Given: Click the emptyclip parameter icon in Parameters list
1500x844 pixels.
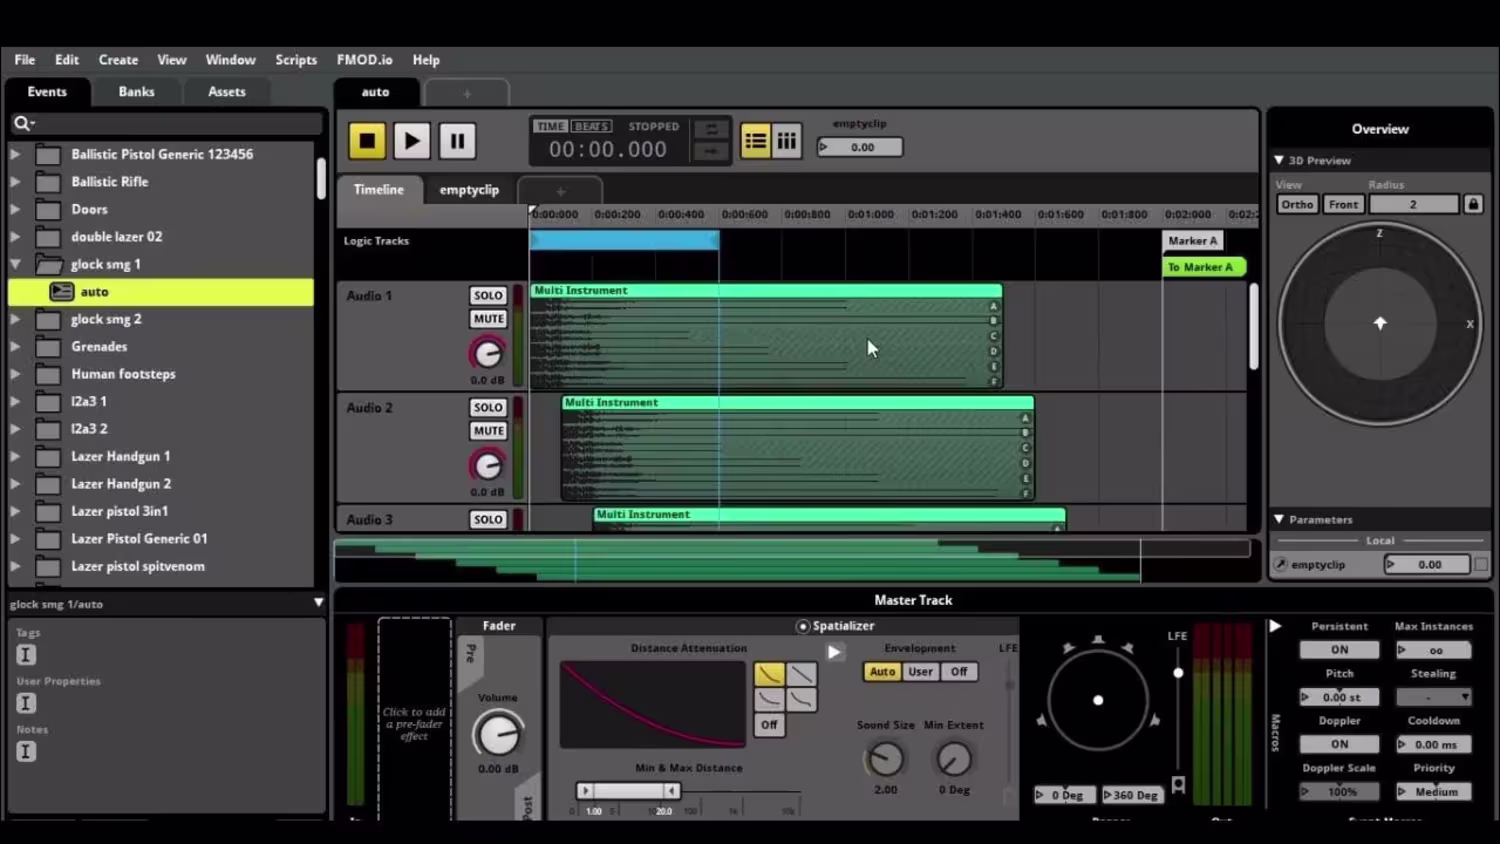Looking at the screenshot, I should (1280, 564).
